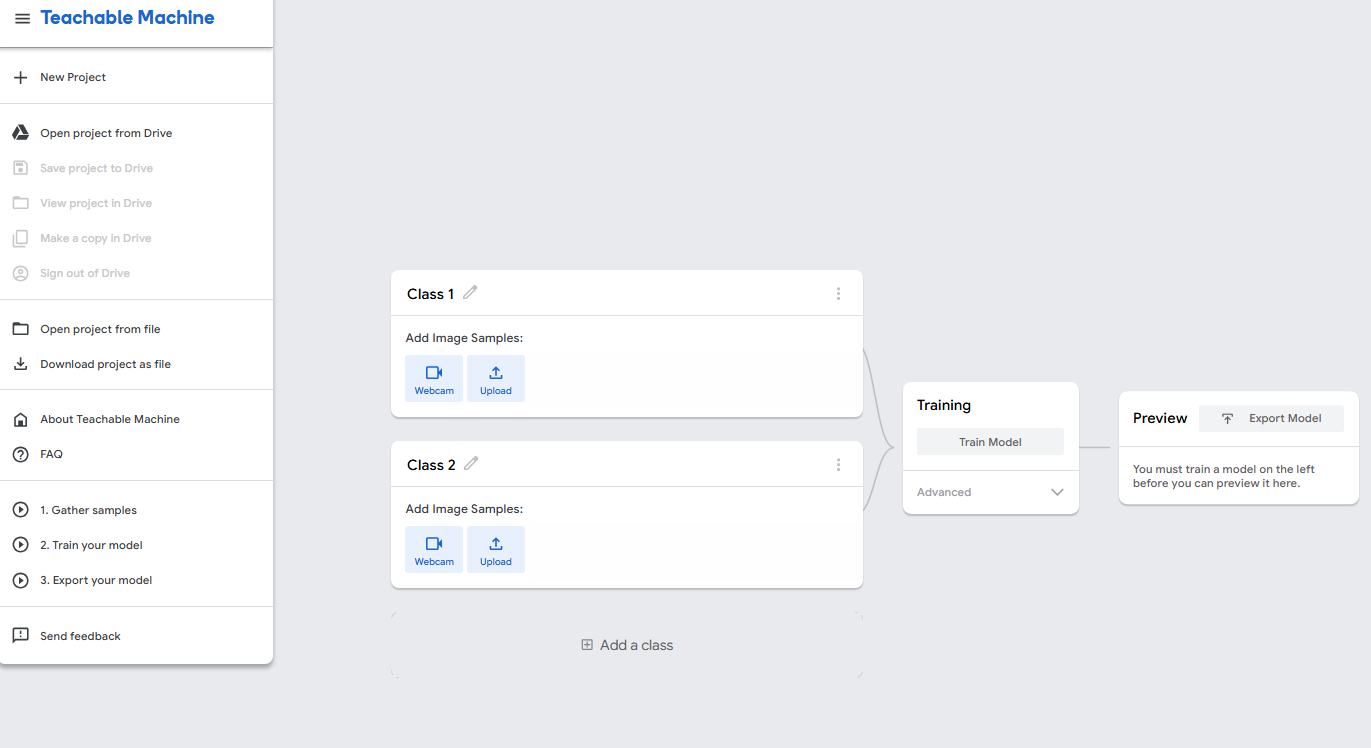This screenshot has width=1371, height=748.
Task: Upload images to Class 2
Action: click(496, 549)
